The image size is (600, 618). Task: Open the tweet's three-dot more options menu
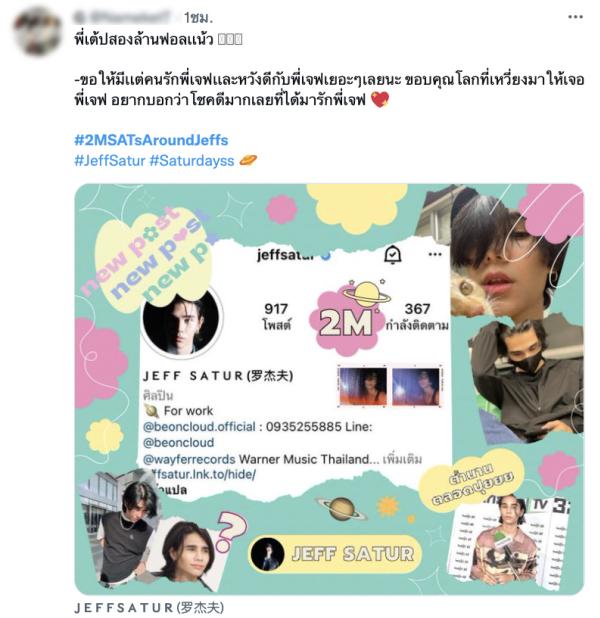[575, 17]
